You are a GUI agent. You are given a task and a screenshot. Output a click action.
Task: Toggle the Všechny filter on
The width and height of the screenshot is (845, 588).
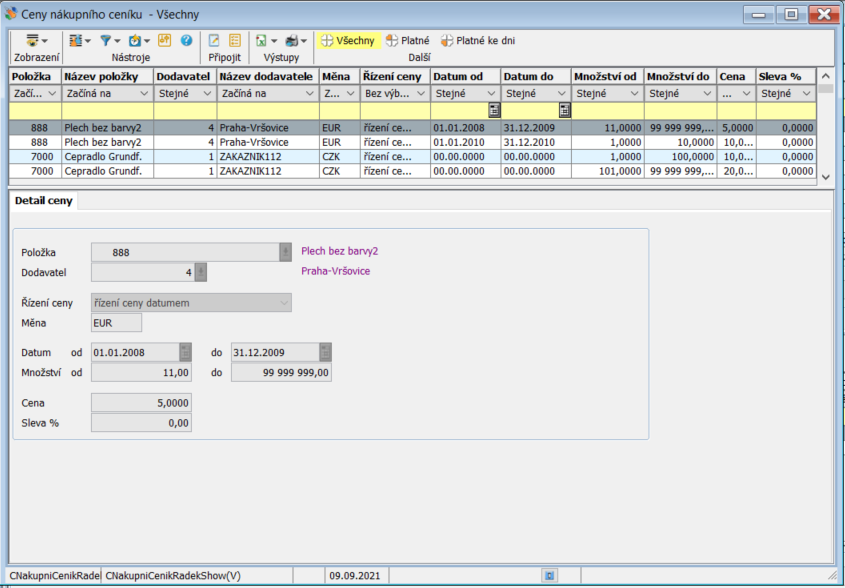tap(347, 41)
